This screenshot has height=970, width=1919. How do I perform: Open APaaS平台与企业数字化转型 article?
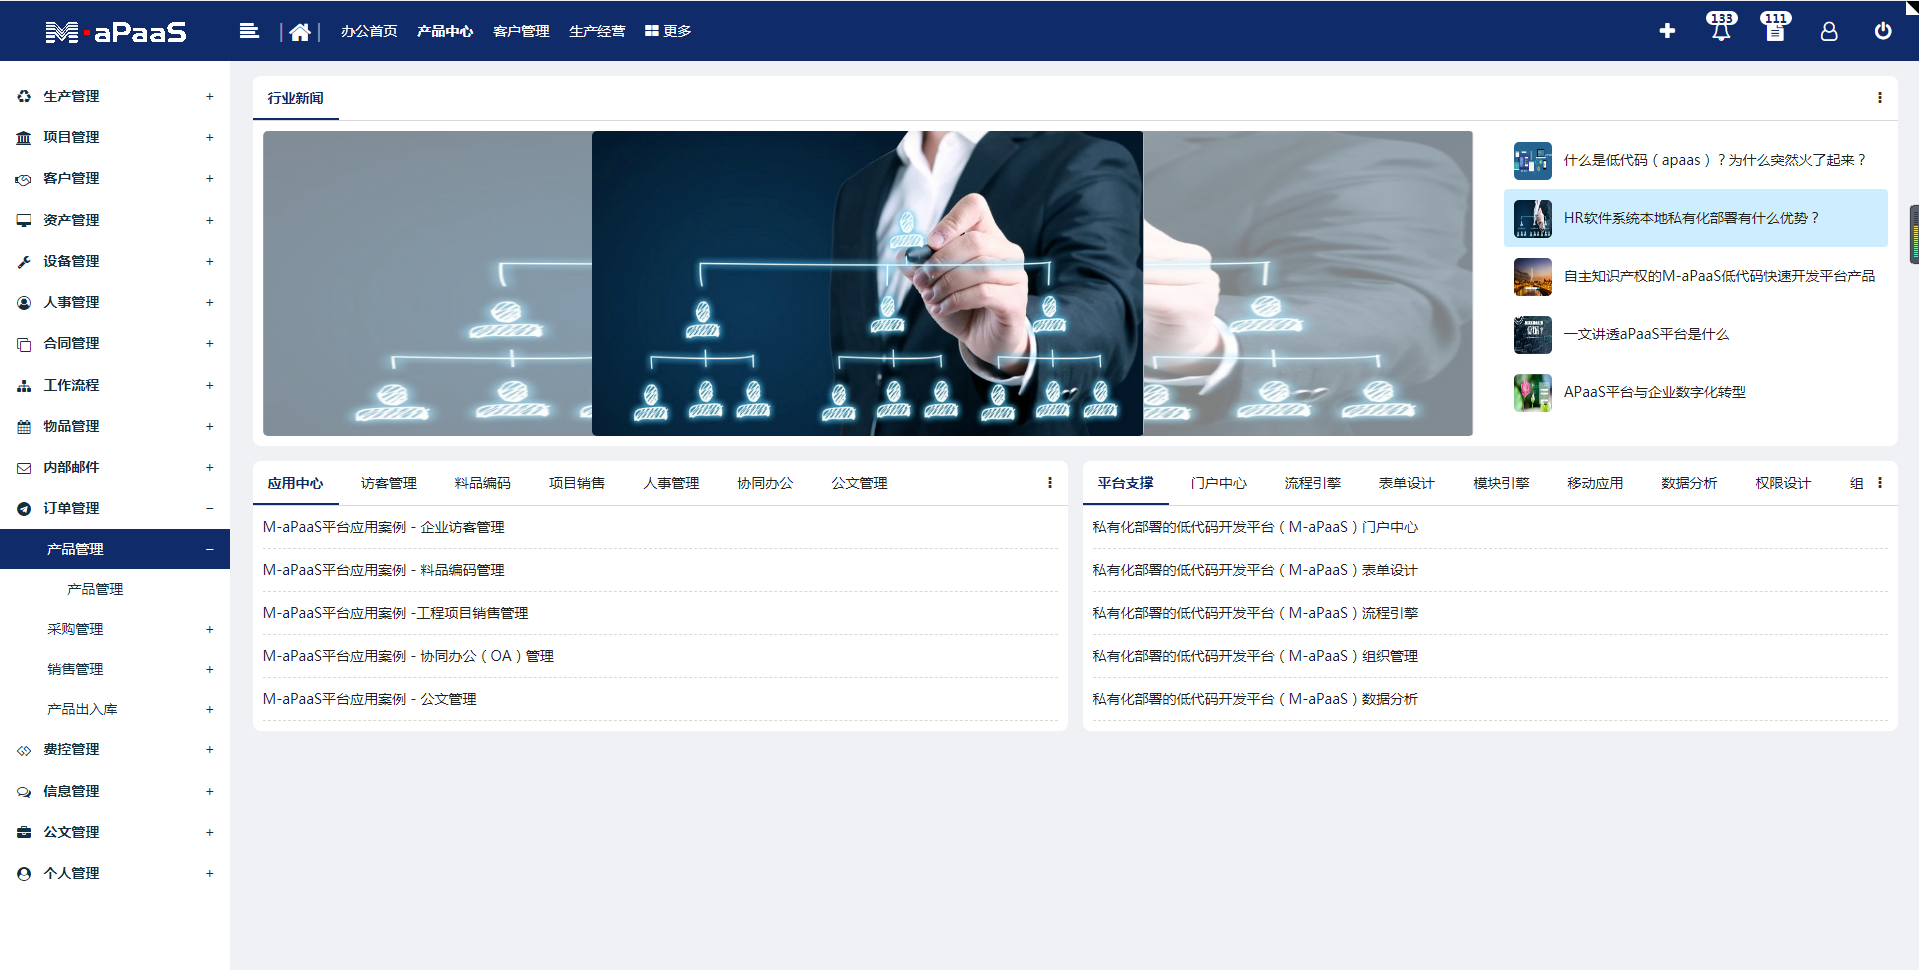pos(1655,393)
